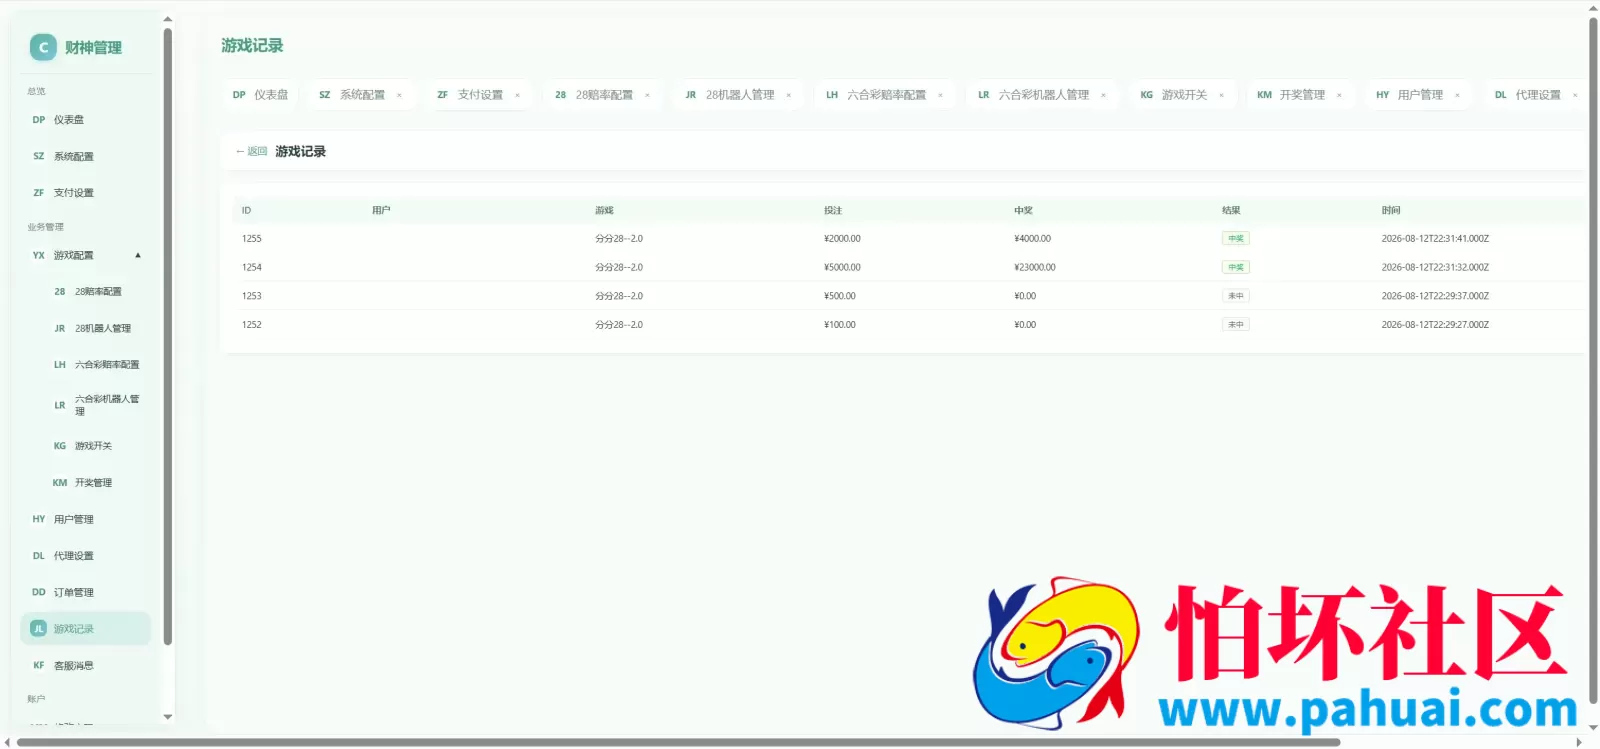
Task: Click the 未中 badge in row 1253
Action: (x=1236, y=296)
